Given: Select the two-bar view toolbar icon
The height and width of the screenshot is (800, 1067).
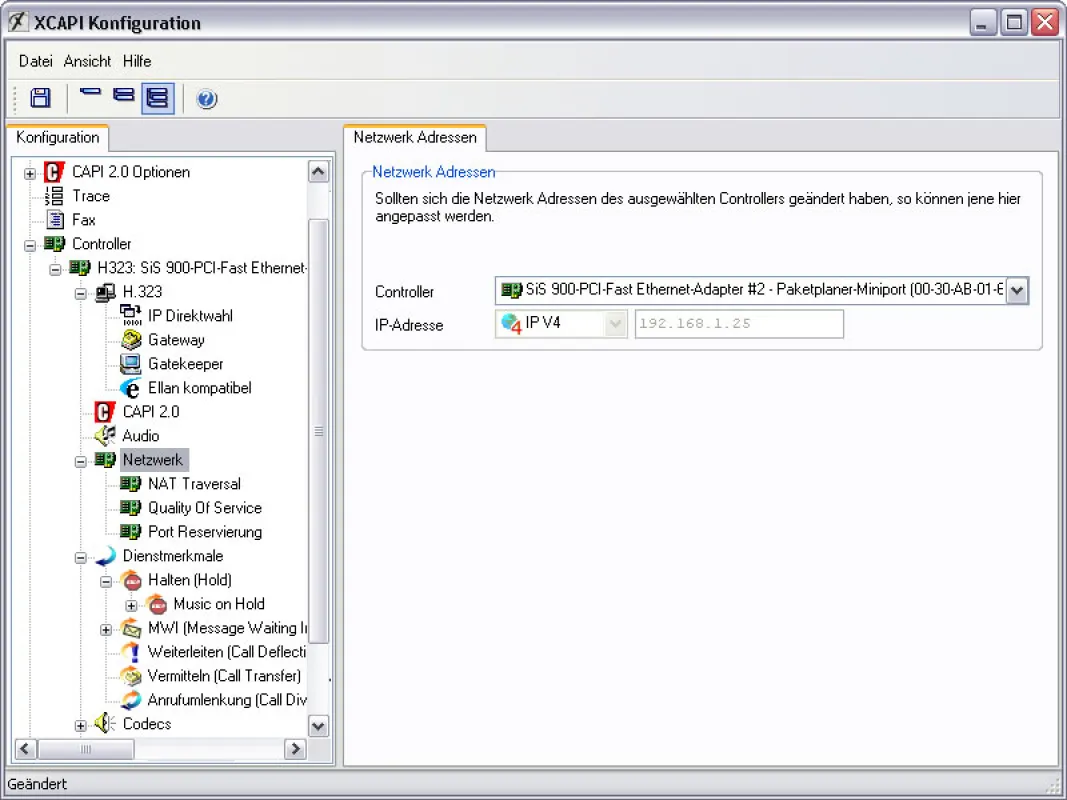Looking at the screenshot, I should (x=123, y=95).
